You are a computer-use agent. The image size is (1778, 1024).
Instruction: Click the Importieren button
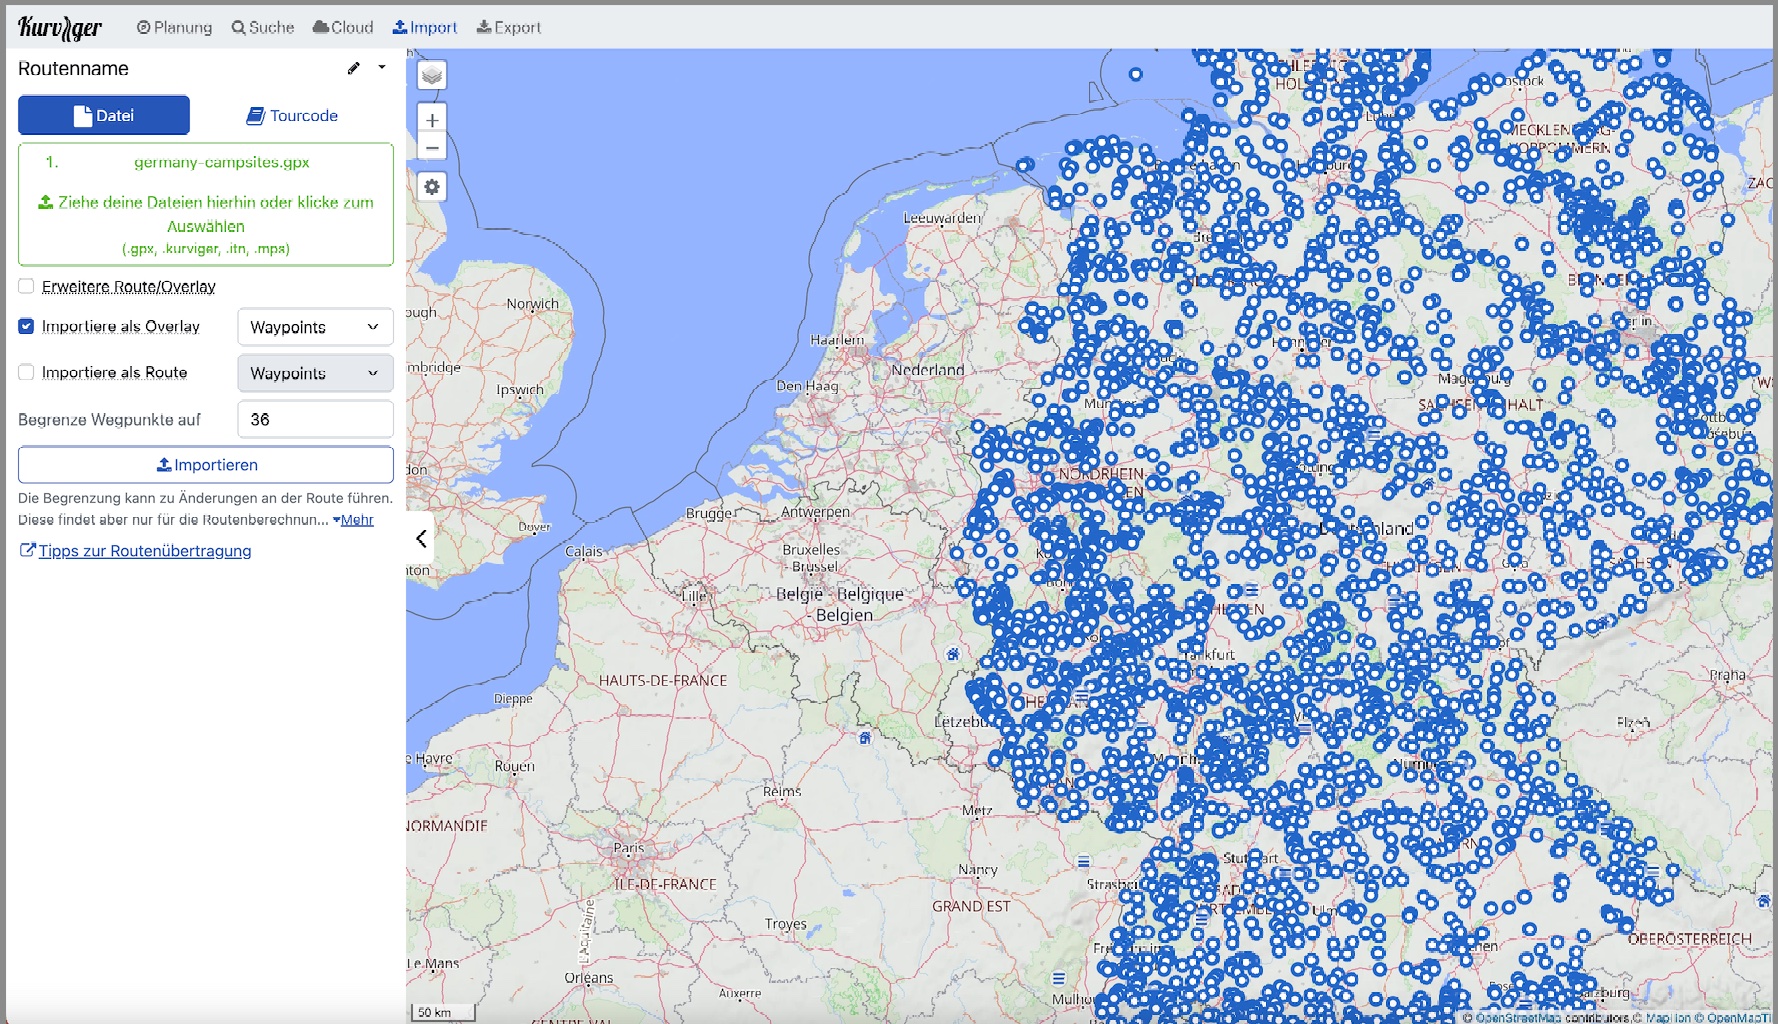(206, 465)
